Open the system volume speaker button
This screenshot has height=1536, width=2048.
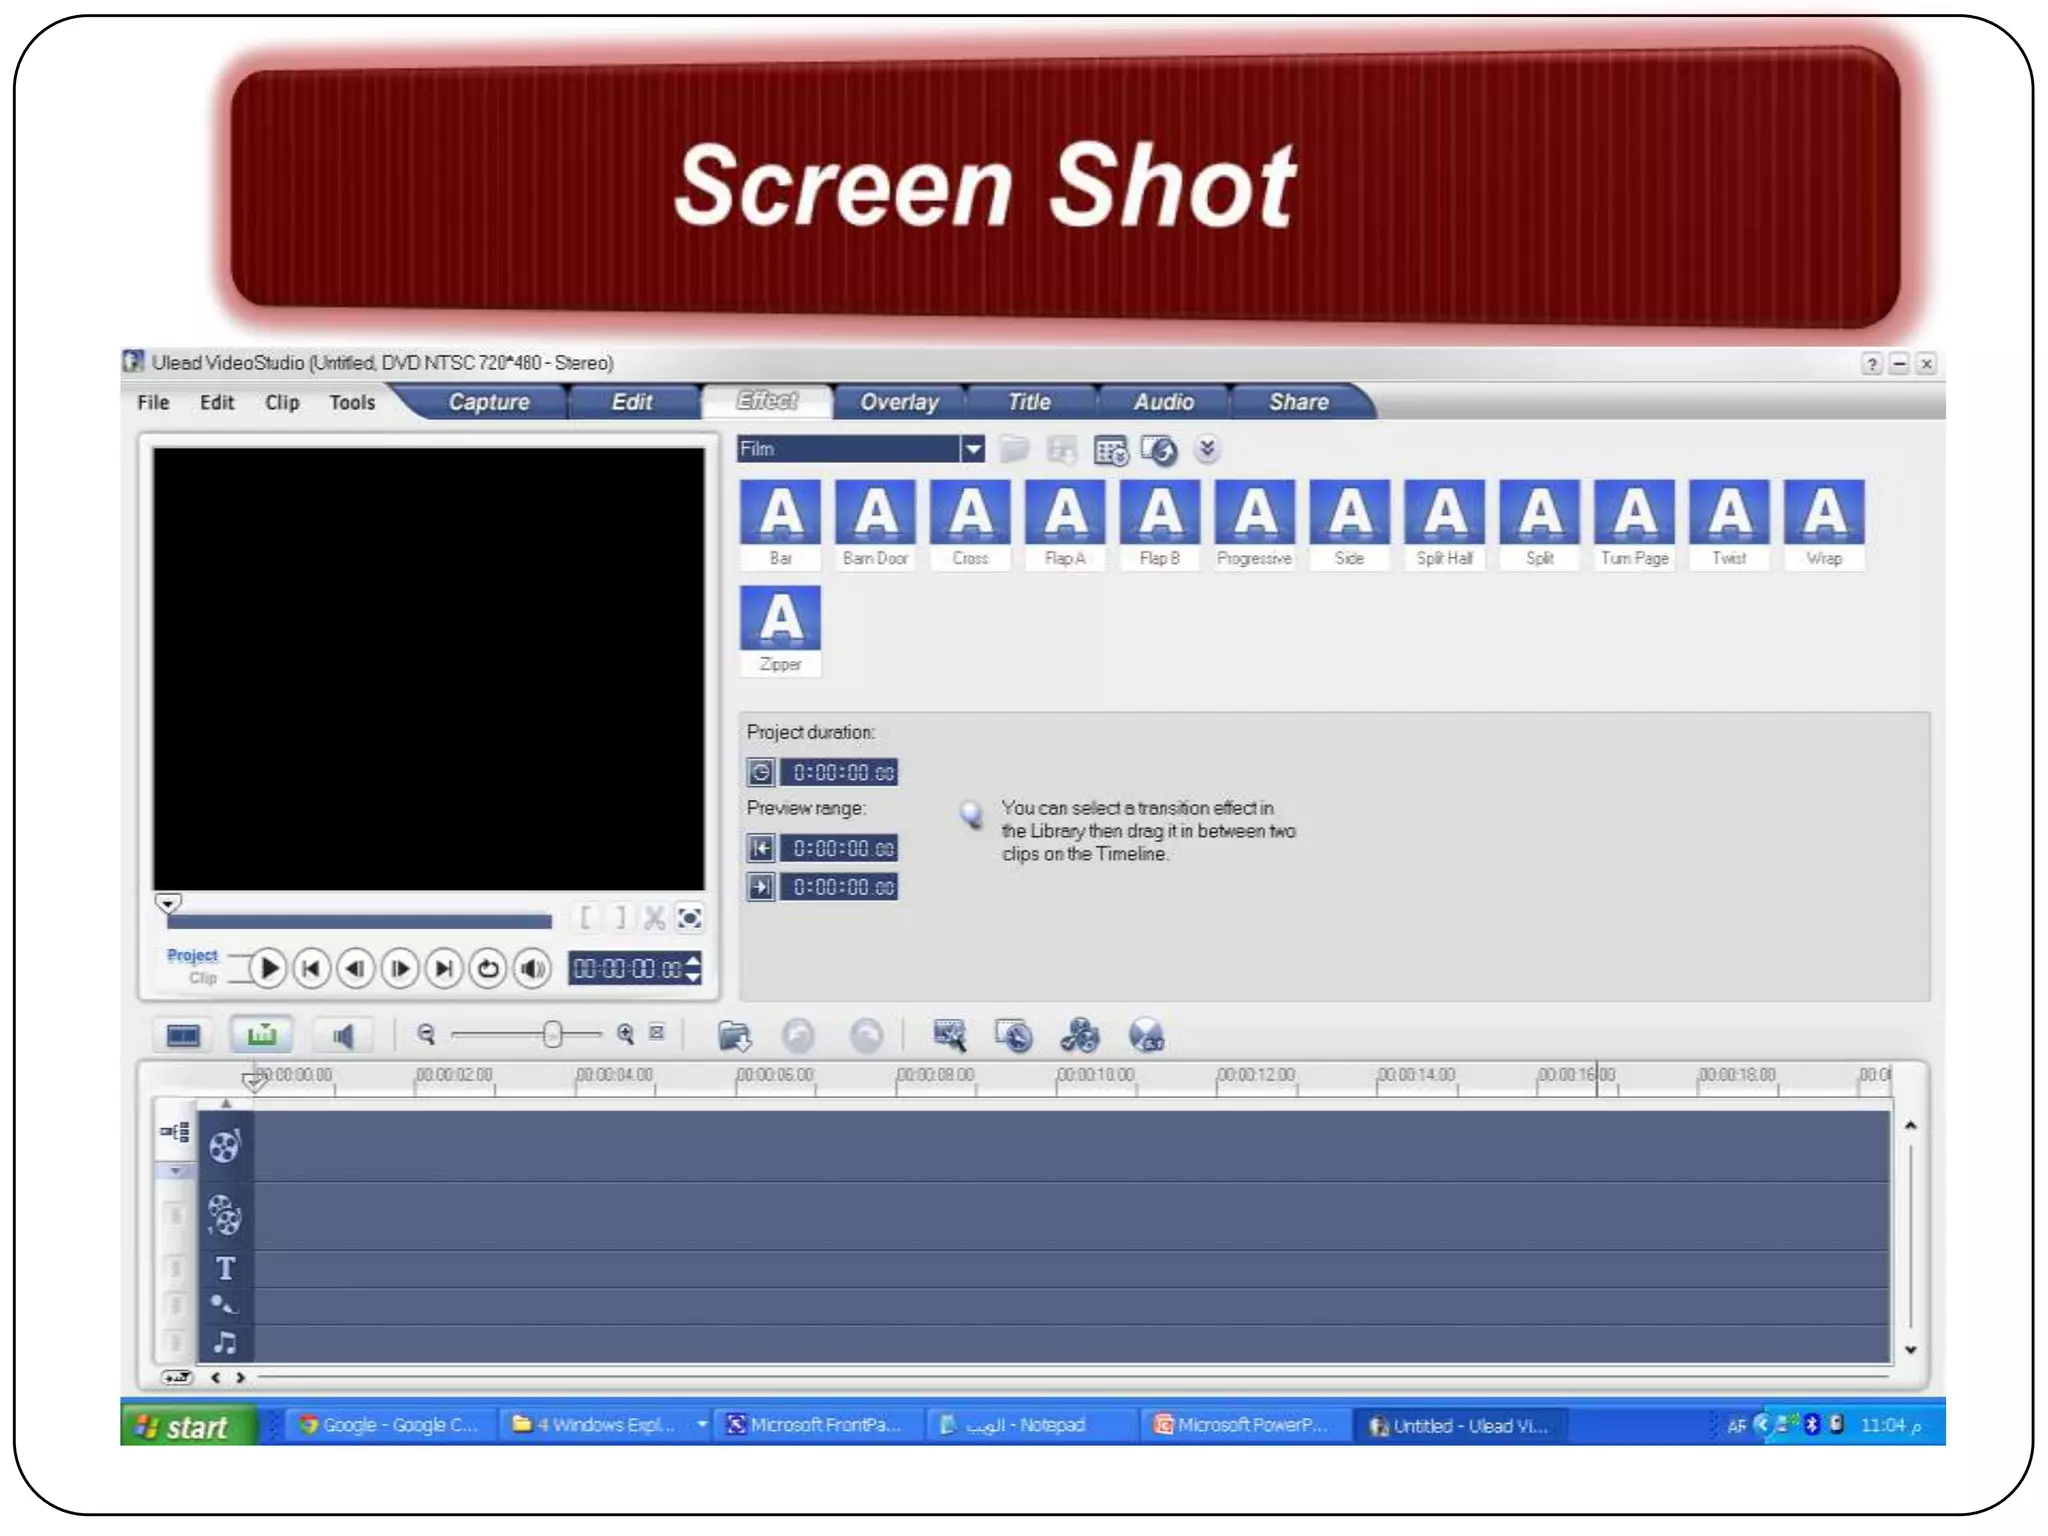[532, 968]
